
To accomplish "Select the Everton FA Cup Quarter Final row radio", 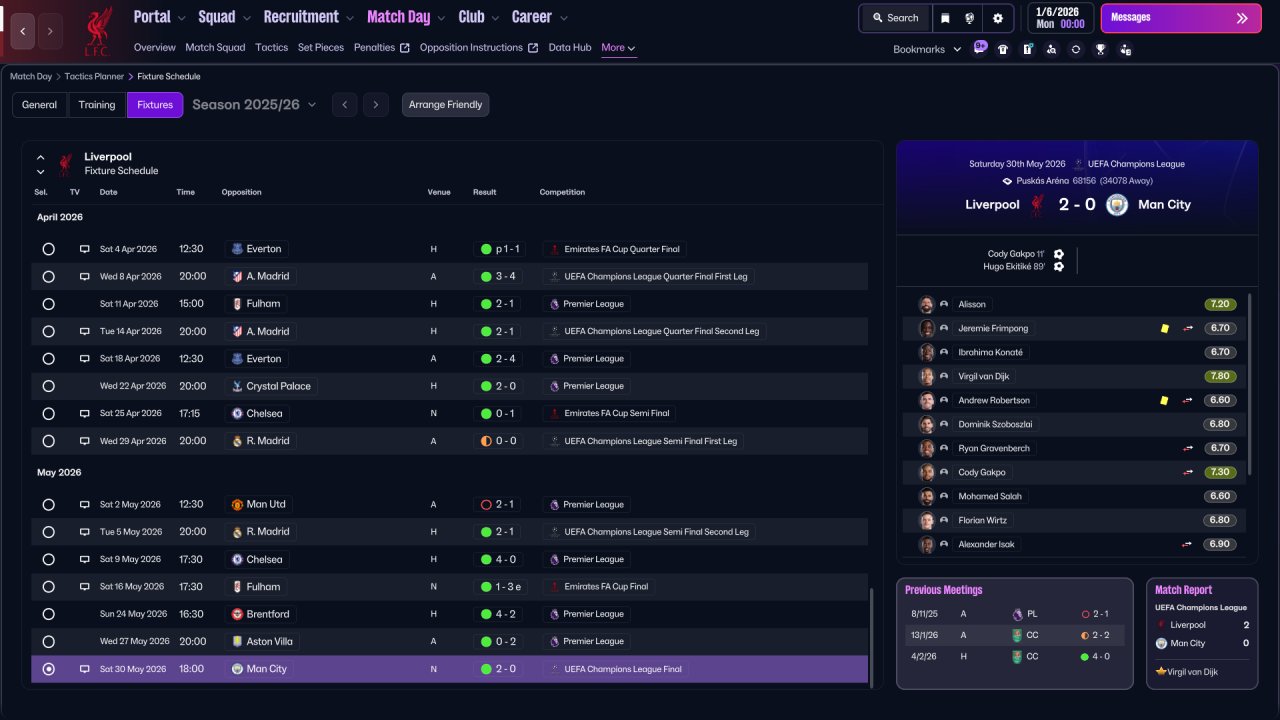I will pyautogui.click(x=48, y=249).
